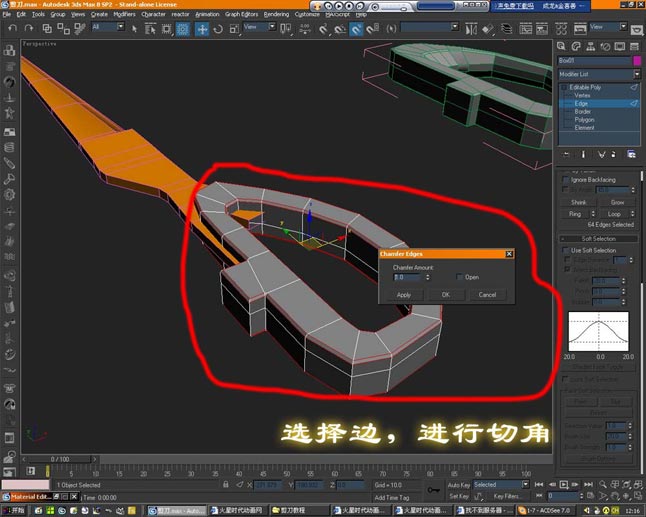Activate the Unlink Selection tool
The width and height of the screenshot is (646, 517).
click(63, 28)
